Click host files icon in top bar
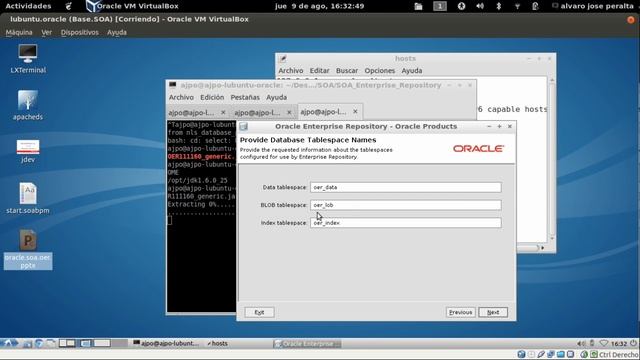 pos(418,6)
